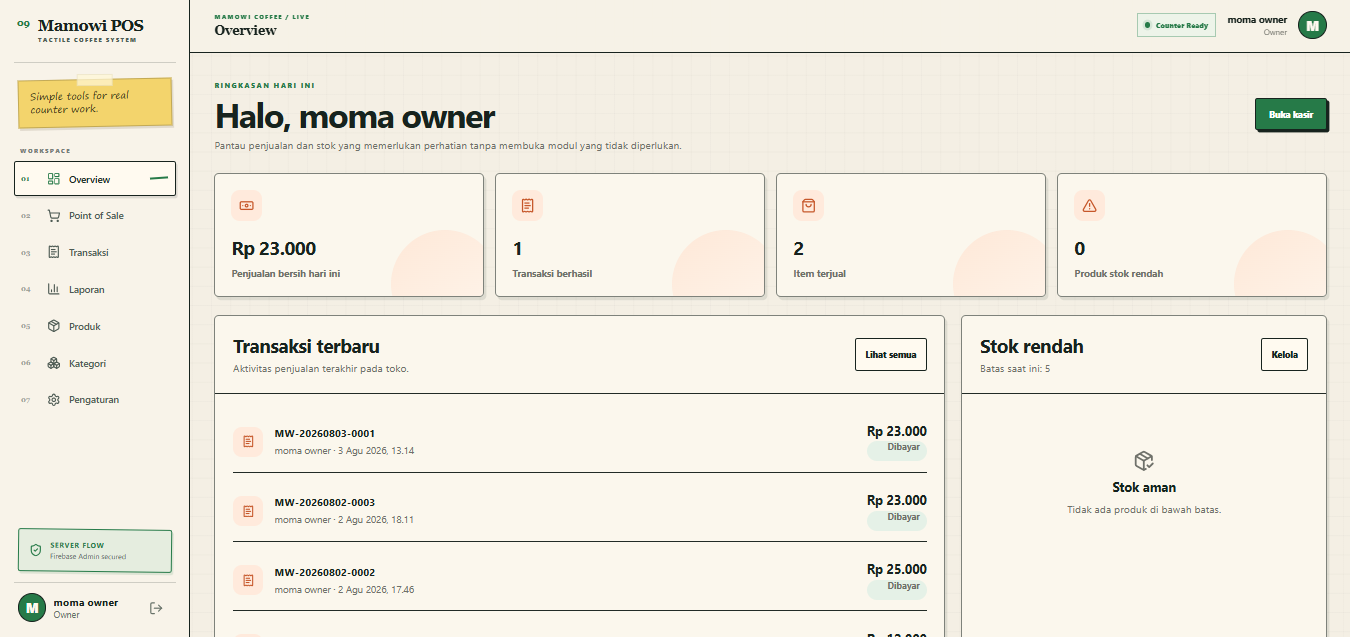Click transaction ID MW-20260802-0003
The width and height of the screenshot is (1350, 637).
tap(325, 502)
